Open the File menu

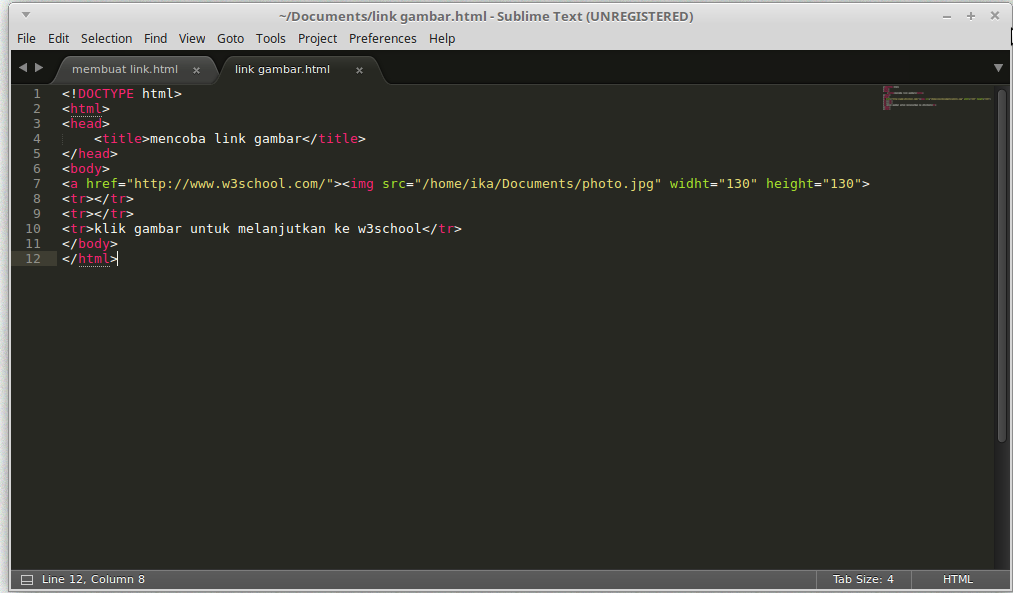coord(26,39)
